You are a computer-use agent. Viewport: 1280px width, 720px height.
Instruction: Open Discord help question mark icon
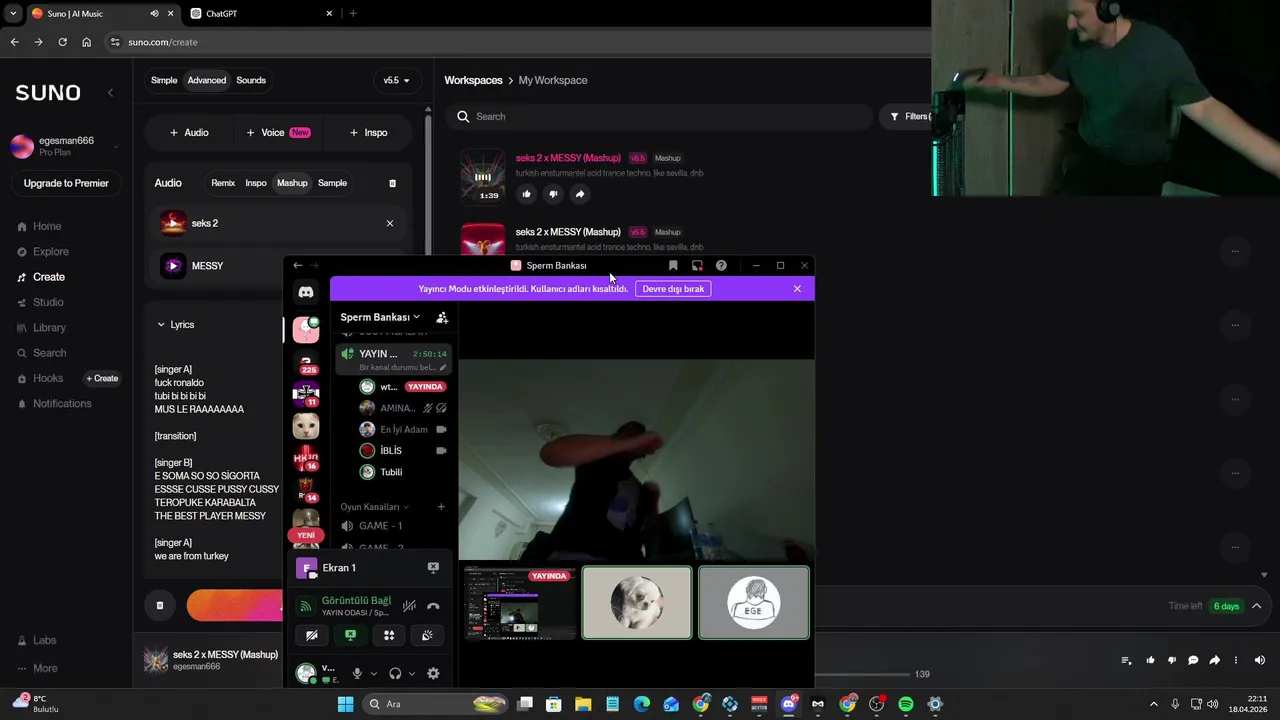(721, 266)
